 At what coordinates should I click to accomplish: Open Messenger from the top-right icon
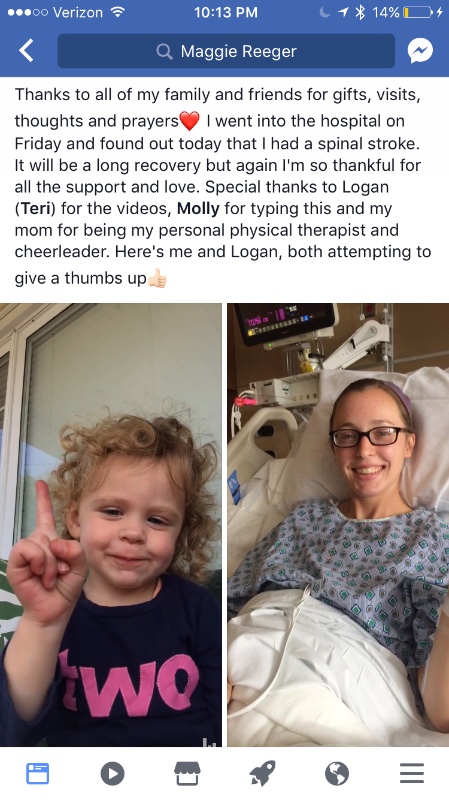tap(420, 51)
